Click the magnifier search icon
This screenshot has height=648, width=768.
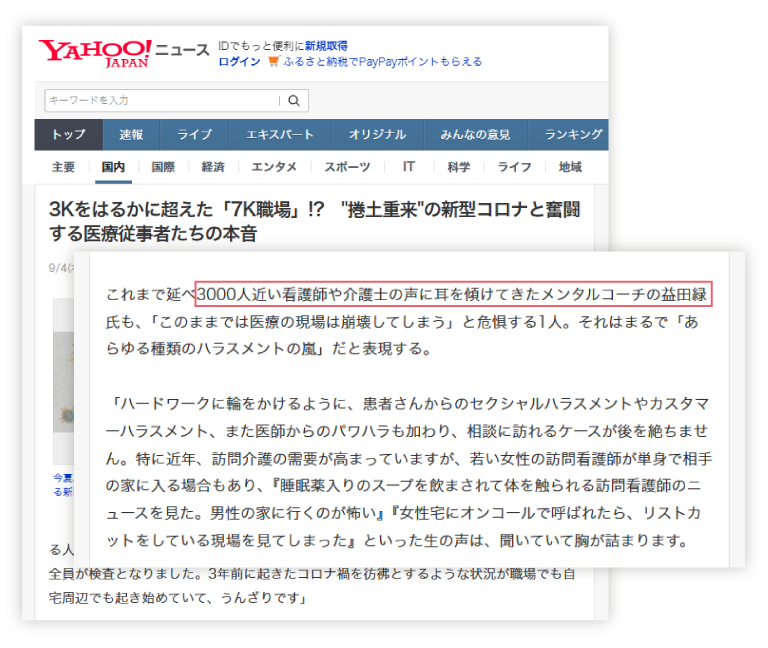(294, 100)
